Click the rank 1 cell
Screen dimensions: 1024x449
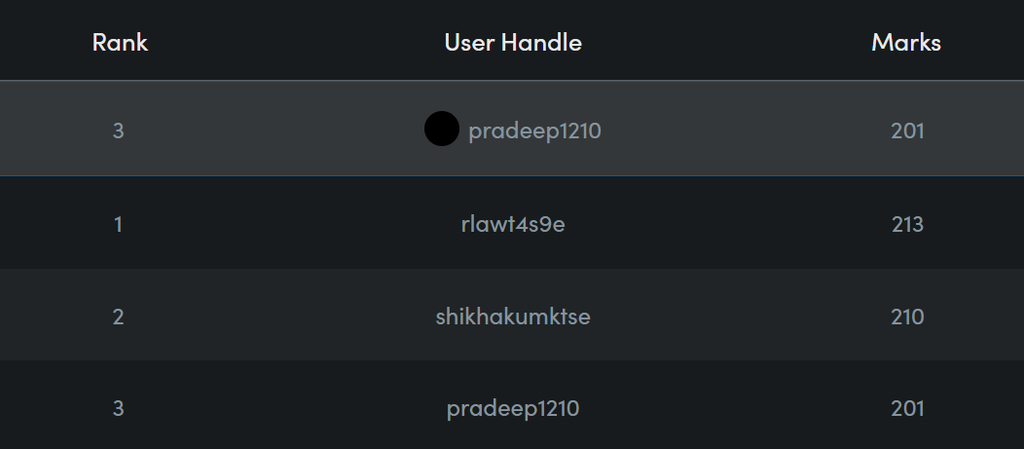click(x=118, y=224)
